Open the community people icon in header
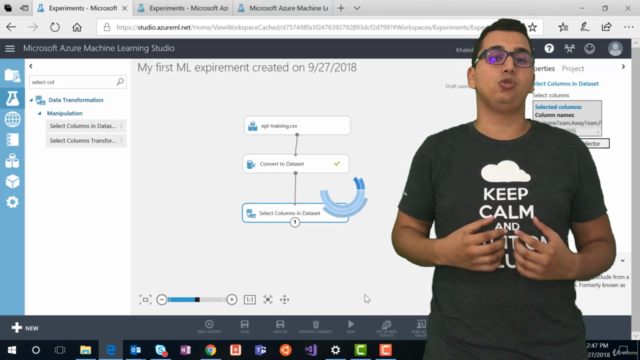Viewport: 640px width, 360px height. pyautogui.click(x=569, y=49)
